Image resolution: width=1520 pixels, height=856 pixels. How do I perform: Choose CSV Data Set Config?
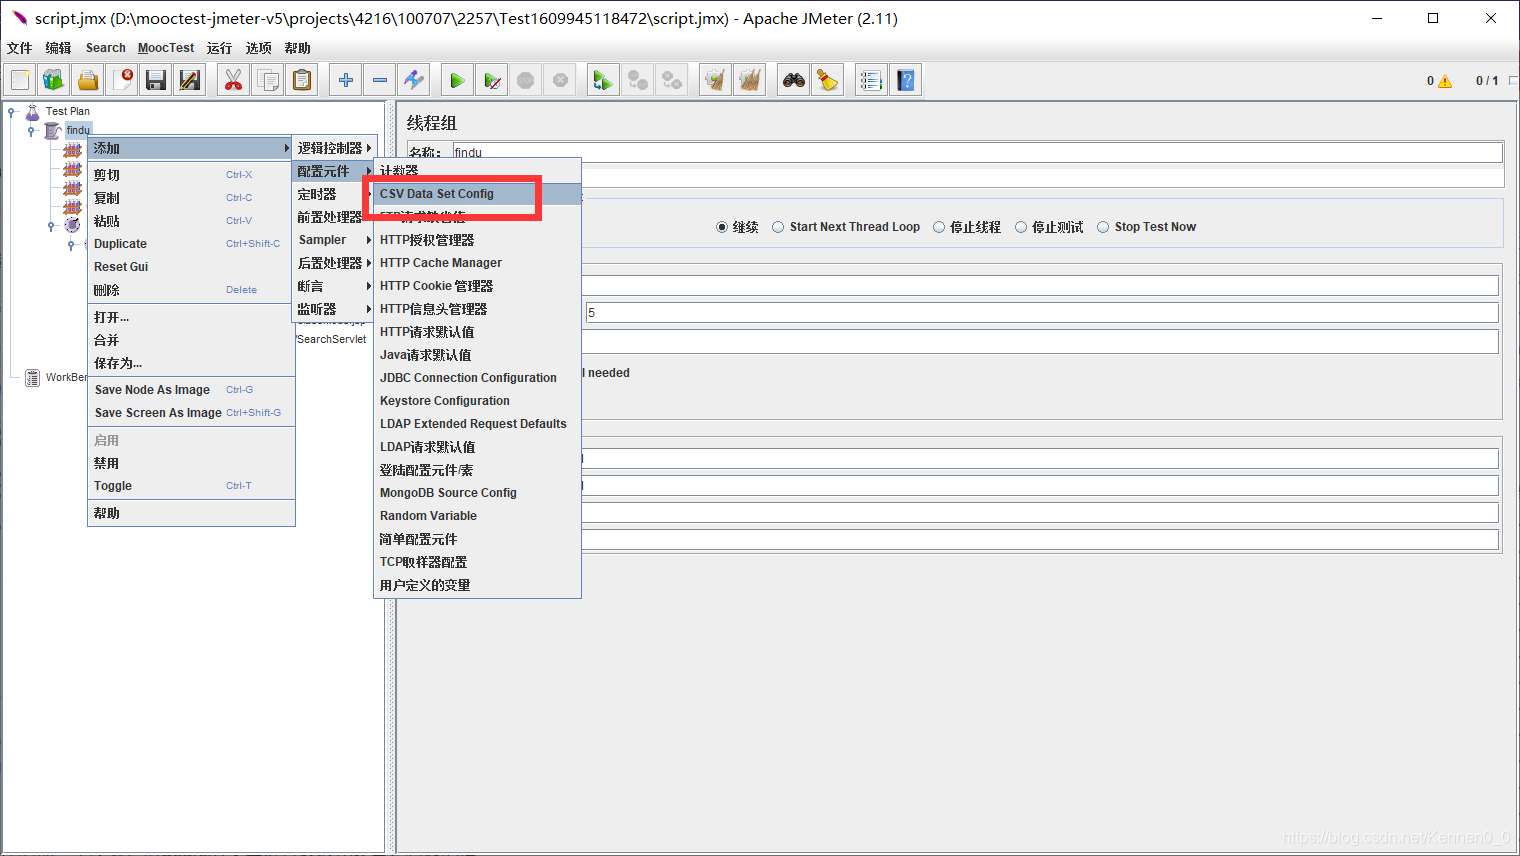[x=477, y=194]
